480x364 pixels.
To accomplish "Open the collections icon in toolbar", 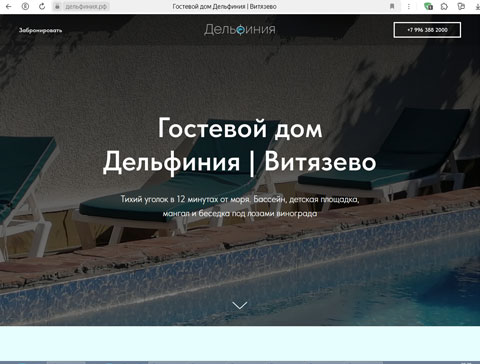I will click(461, 6).
